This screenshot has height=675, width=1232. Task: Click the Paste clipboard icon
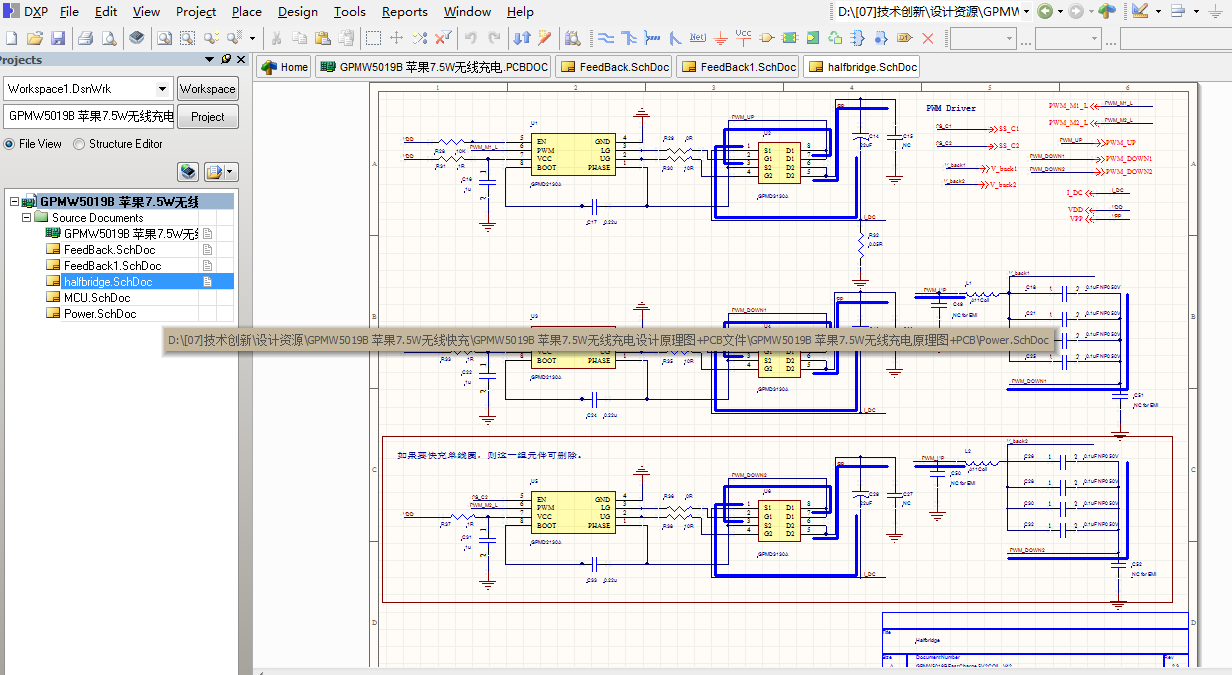pos(322,38)
